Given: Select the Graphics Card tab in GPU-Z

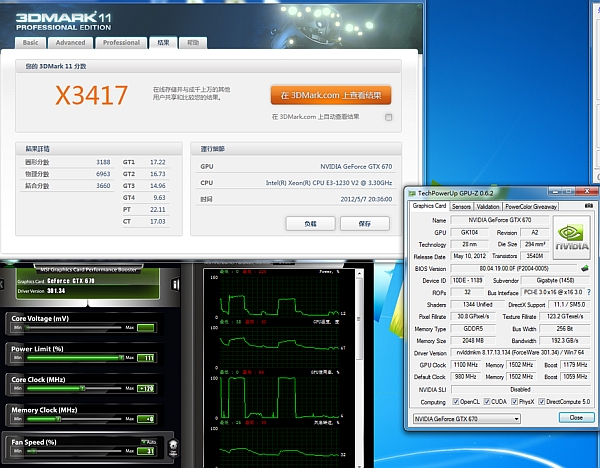Looking at the screenshot, I should click(x=429, y=206).
